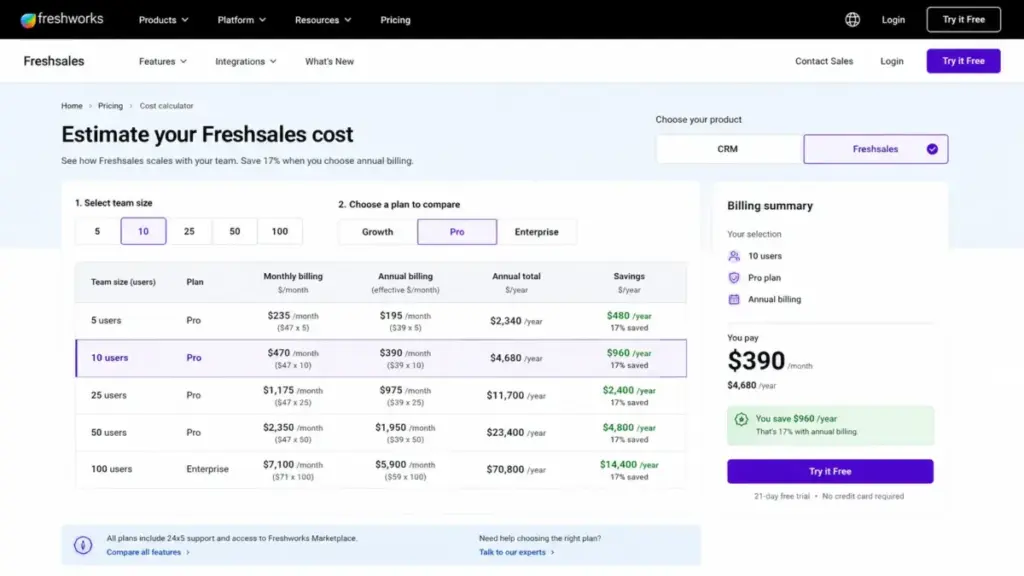The image size is (1024, 576).
Task: Click the Enterprise plan cell in 100 users row
Action: [x=207, y=469]
